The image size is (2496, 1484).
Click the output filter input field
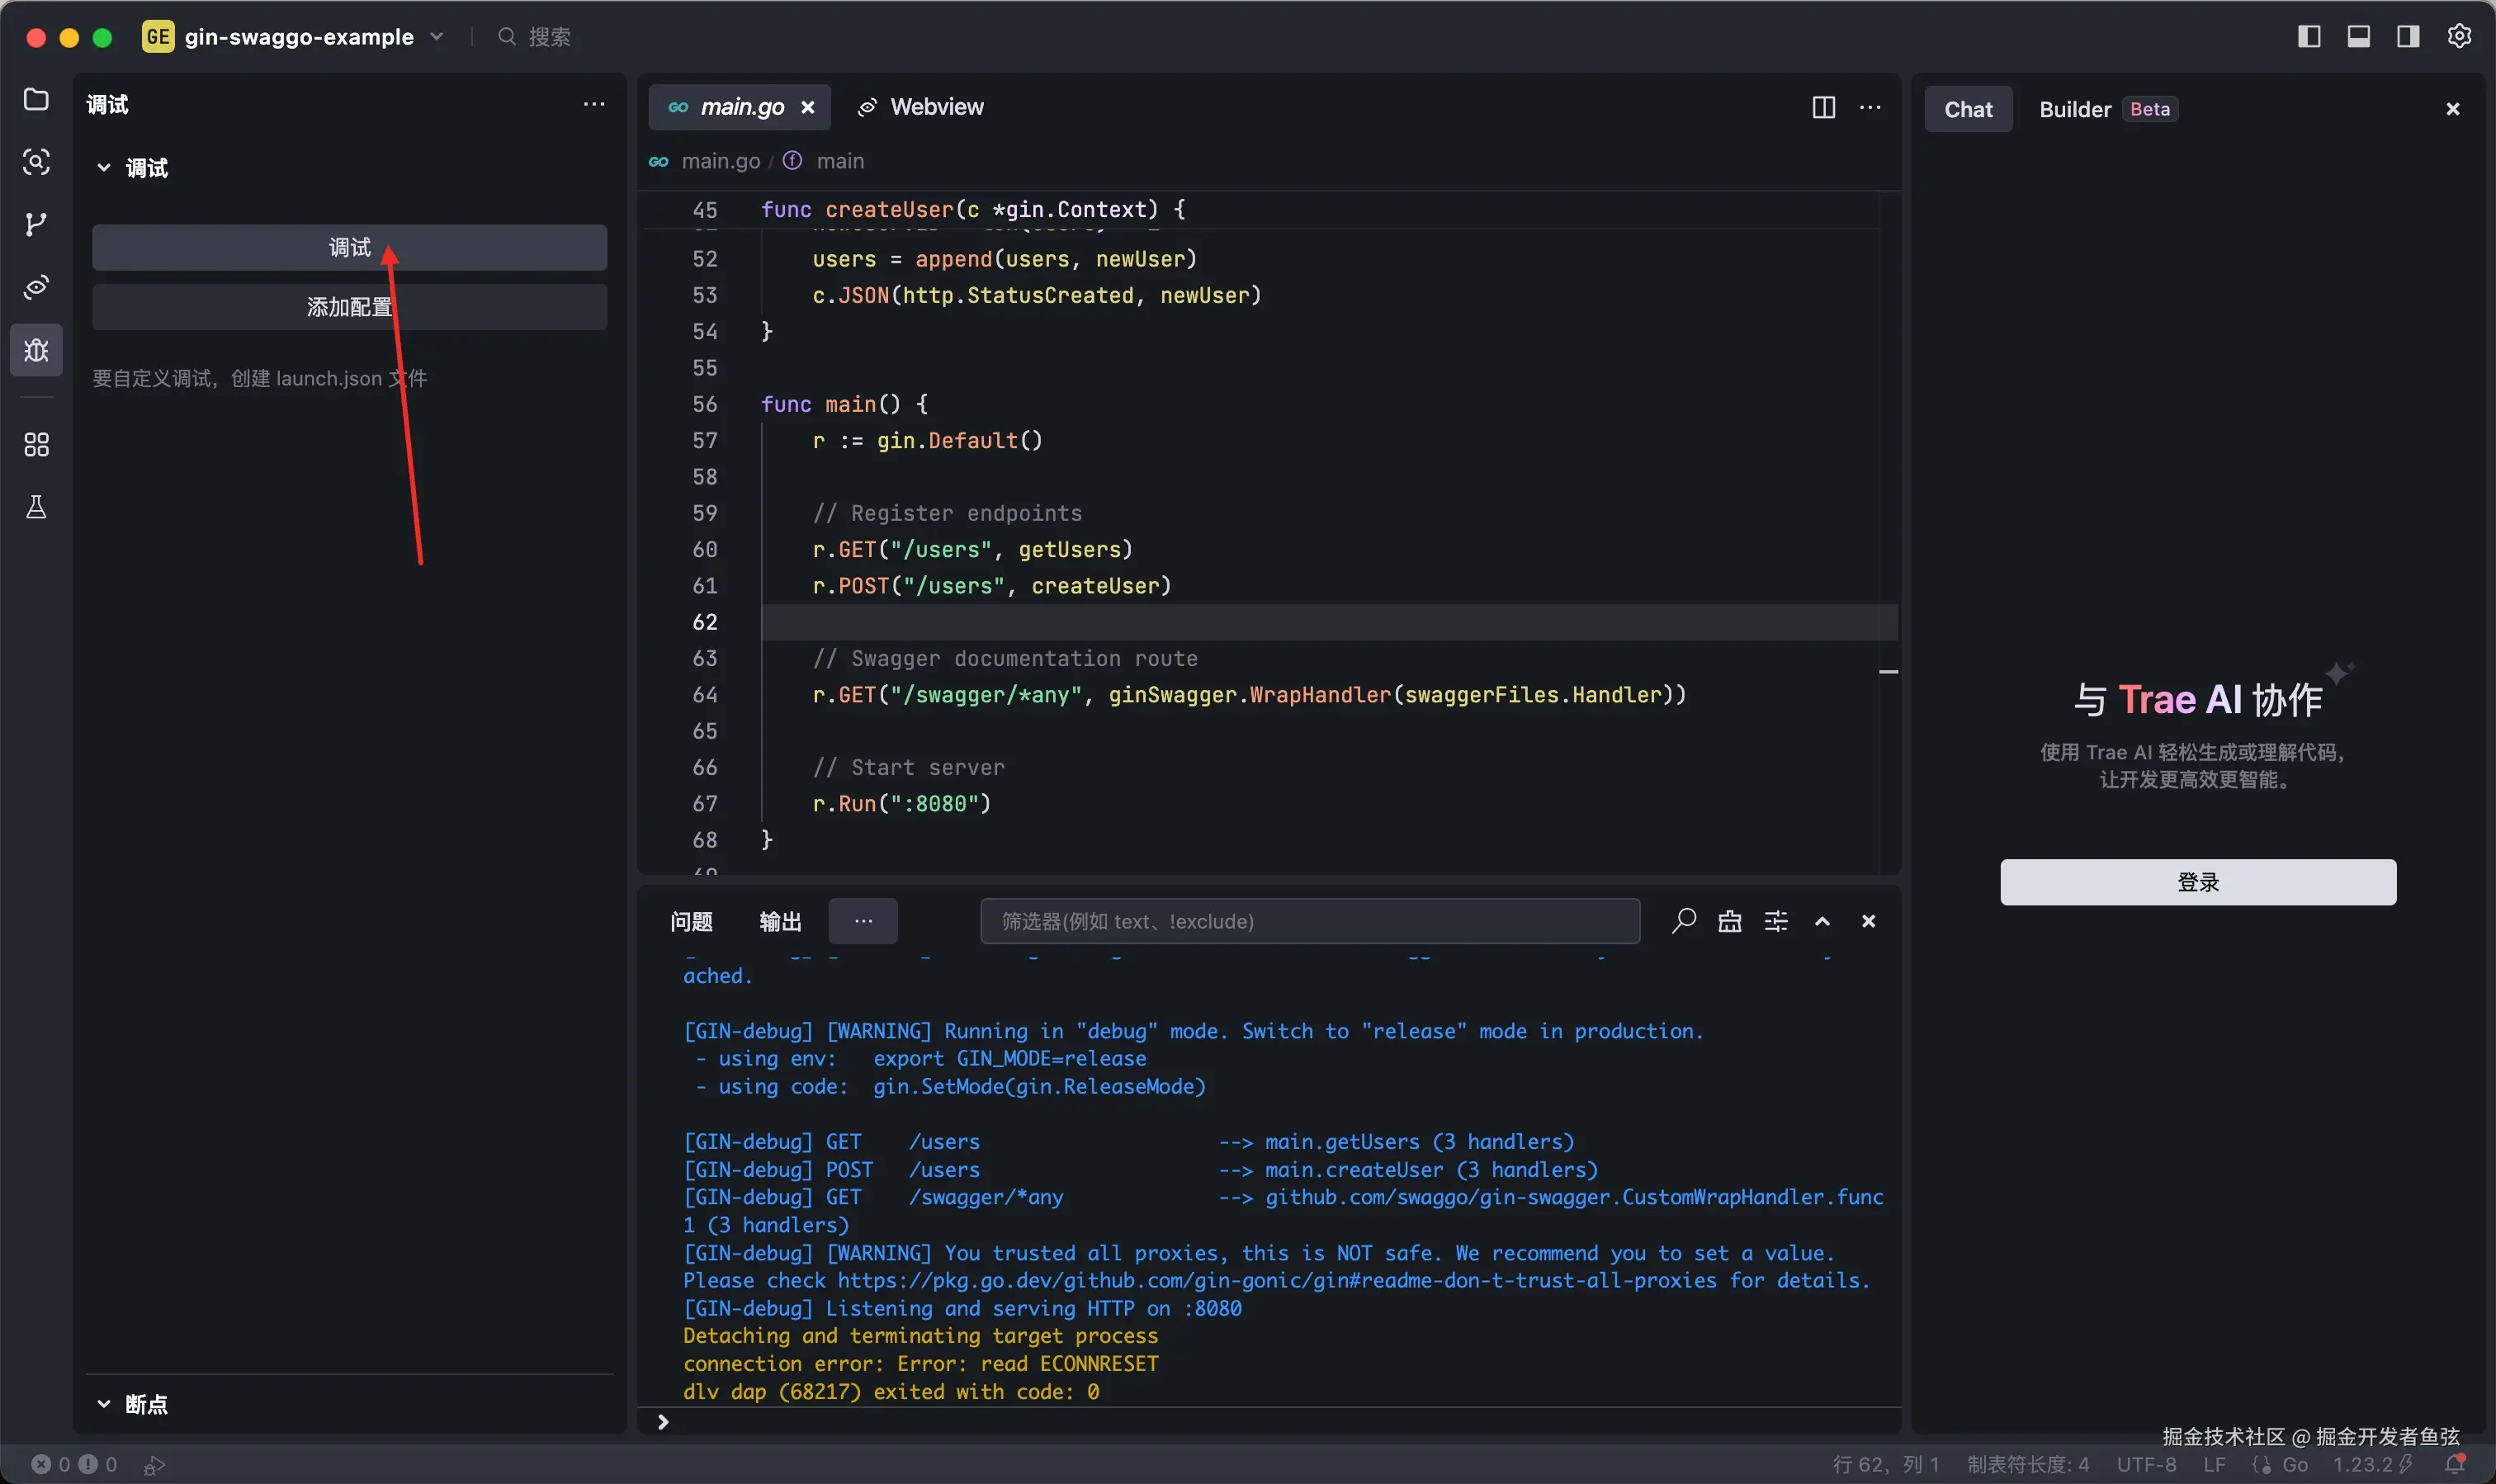click(x=1309, y=921)
